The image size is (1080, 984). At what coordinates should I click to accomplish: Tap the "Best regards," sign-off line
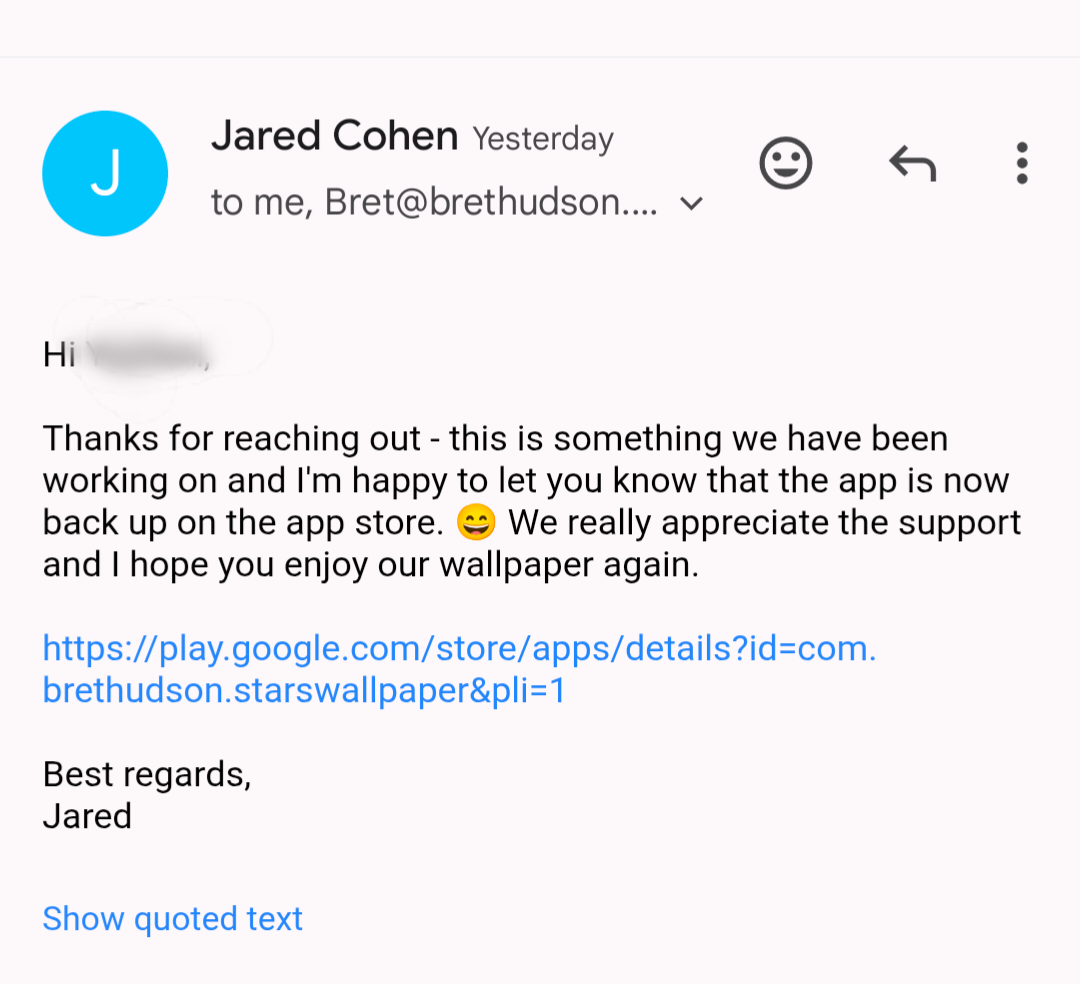(x=147, y=775)
